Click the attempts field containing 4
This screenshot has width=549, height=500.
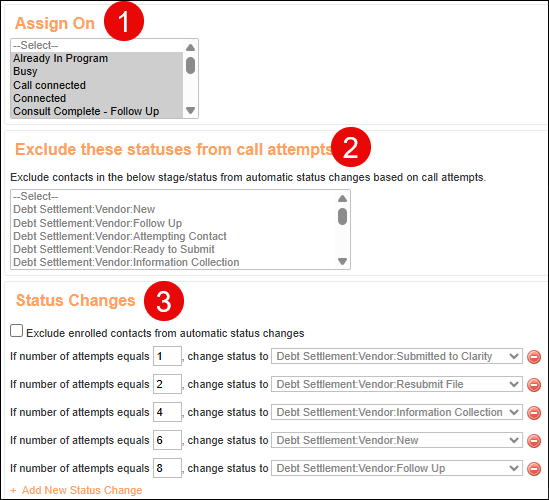click(x=167, y=412)
